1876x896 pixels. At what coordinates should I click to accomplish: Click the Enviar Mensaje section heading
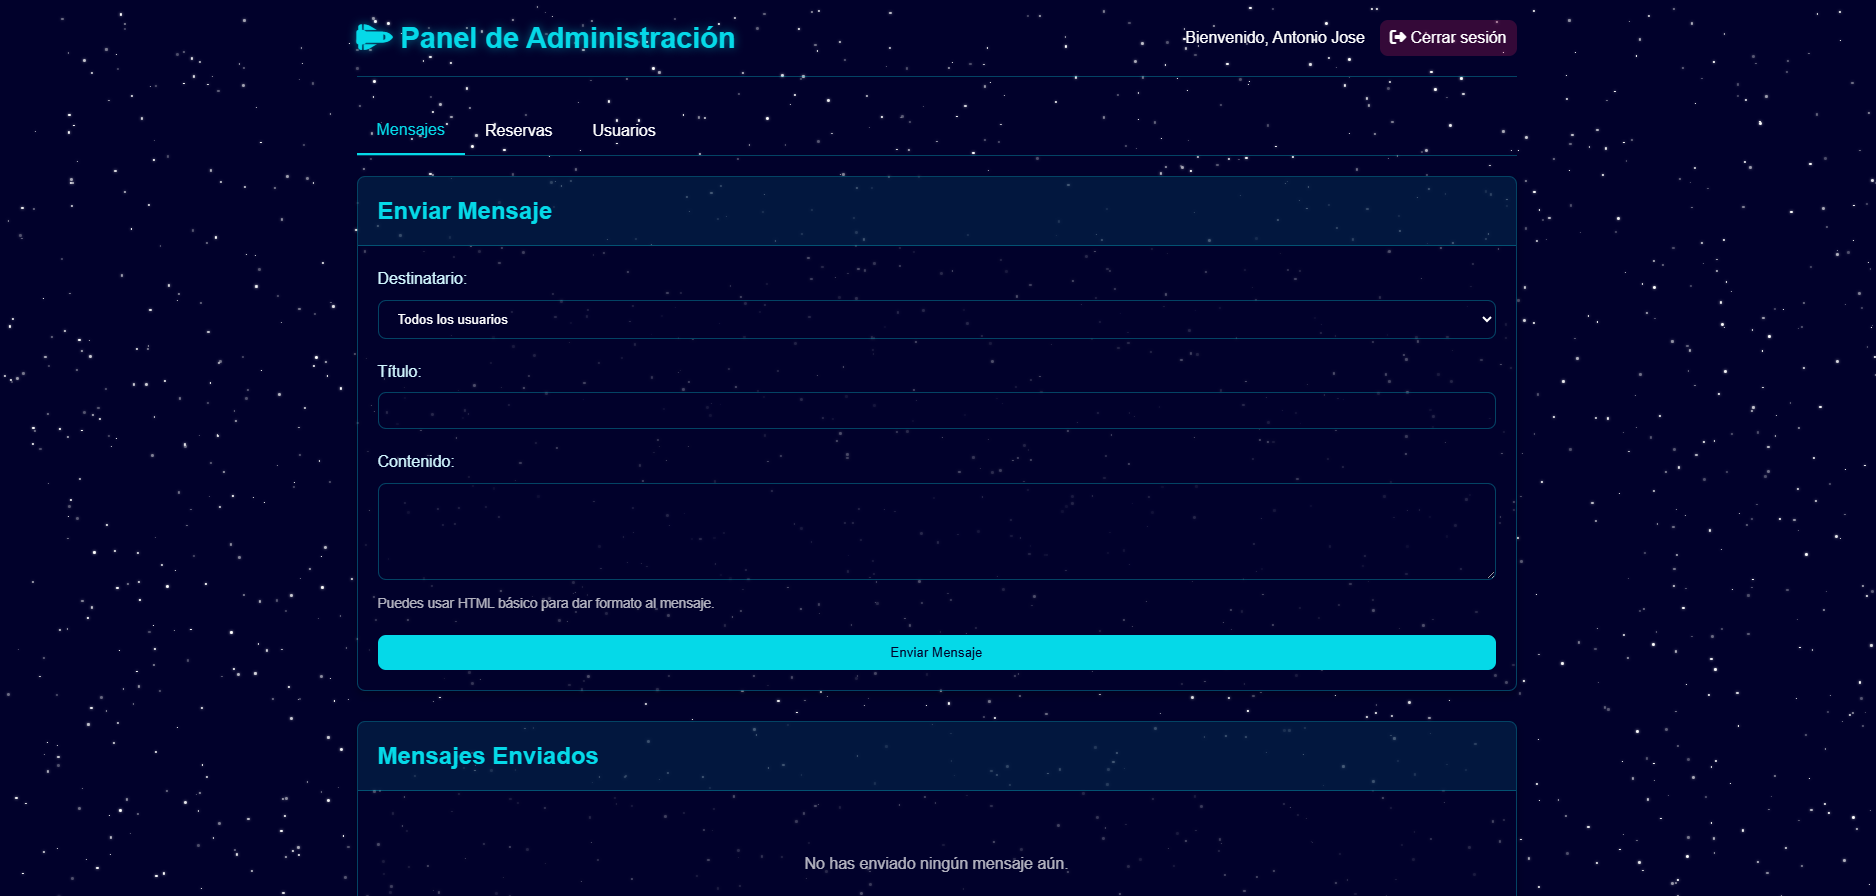(465, 211)
